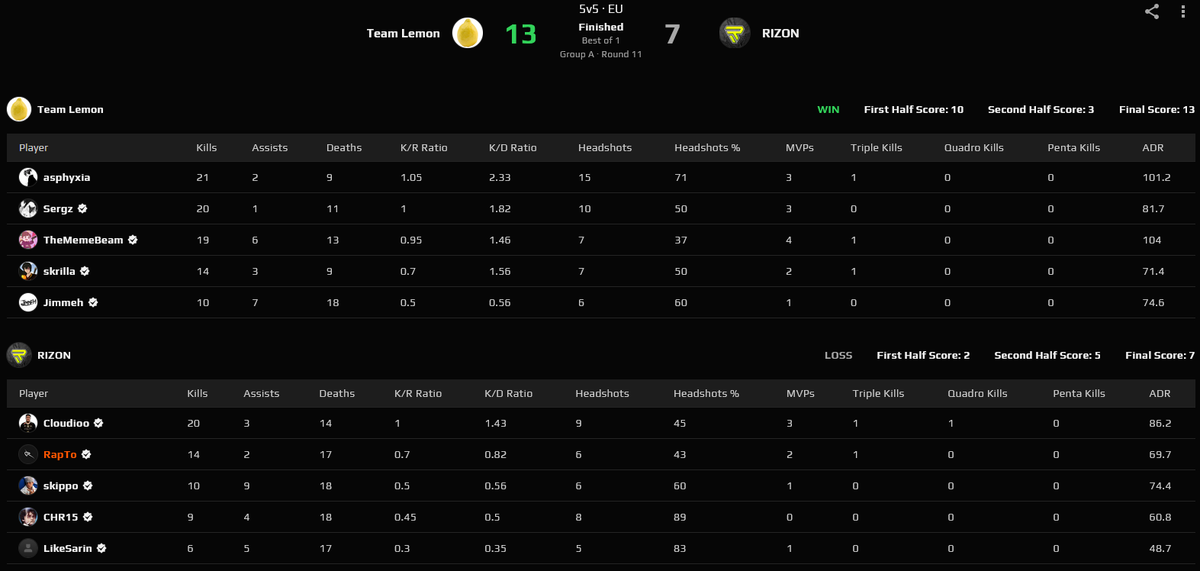Open Cloudioo player name link
This screenshot has width=1200, height=571.
coord(66,423)
